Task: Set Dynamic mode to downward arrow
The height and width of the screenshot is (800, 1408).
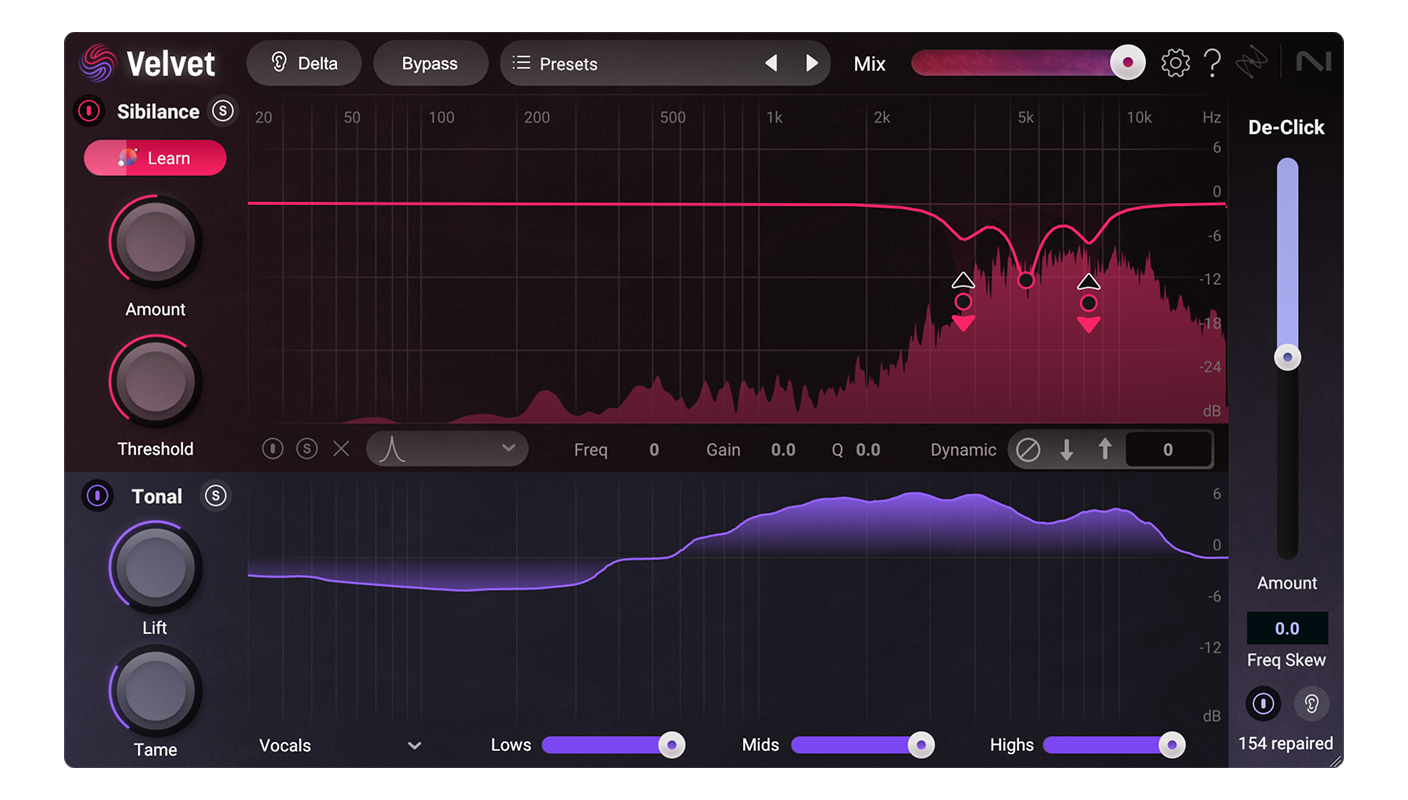Action: pos(1067,450)
